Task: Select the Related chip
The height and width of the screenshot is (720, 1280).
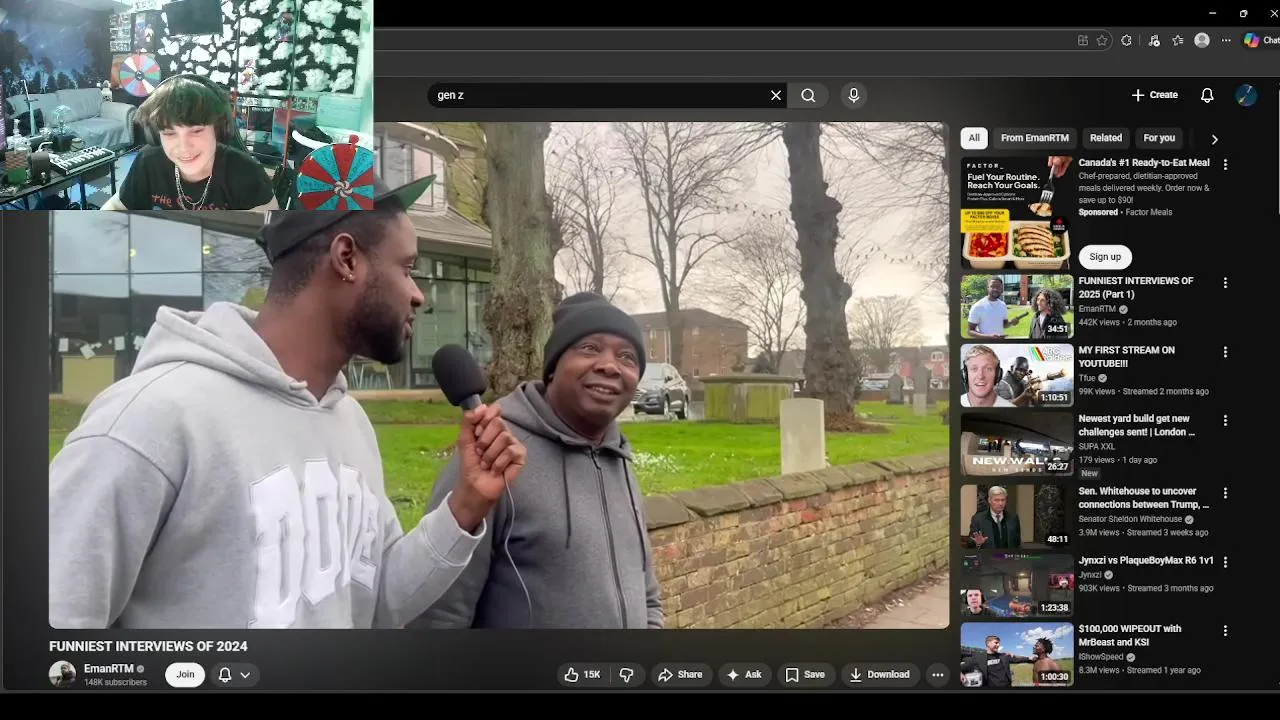Action: pyautogui.click(x=1105, y=138)
